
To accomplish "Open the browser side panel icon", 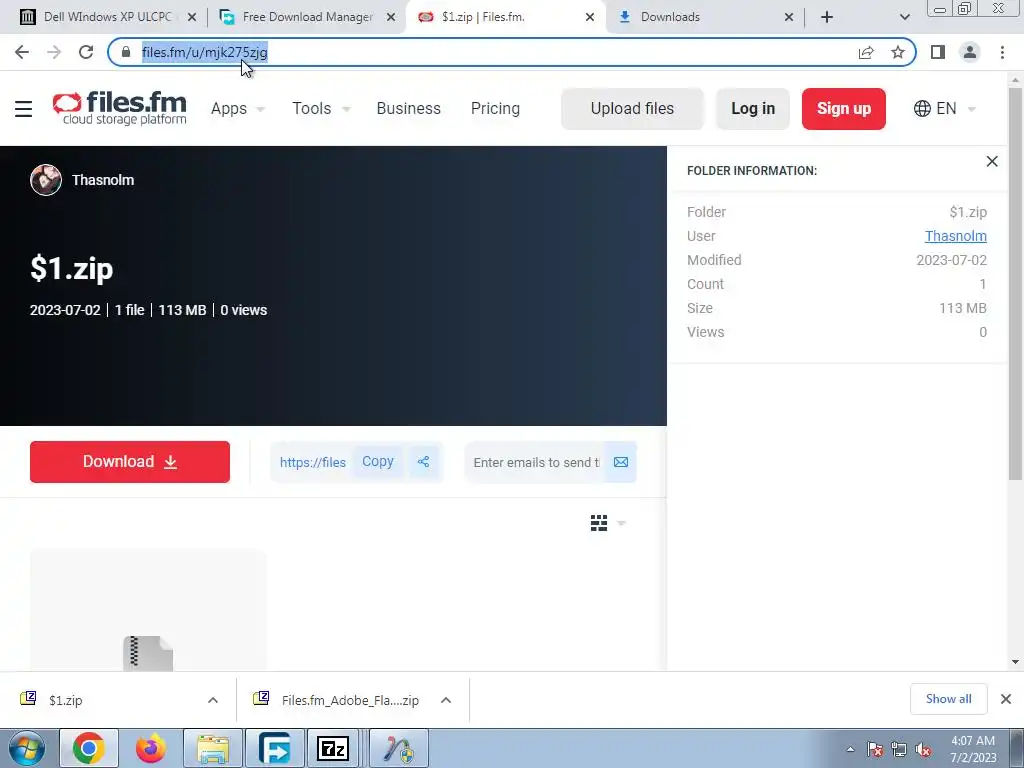I will [x=938, y=52].
